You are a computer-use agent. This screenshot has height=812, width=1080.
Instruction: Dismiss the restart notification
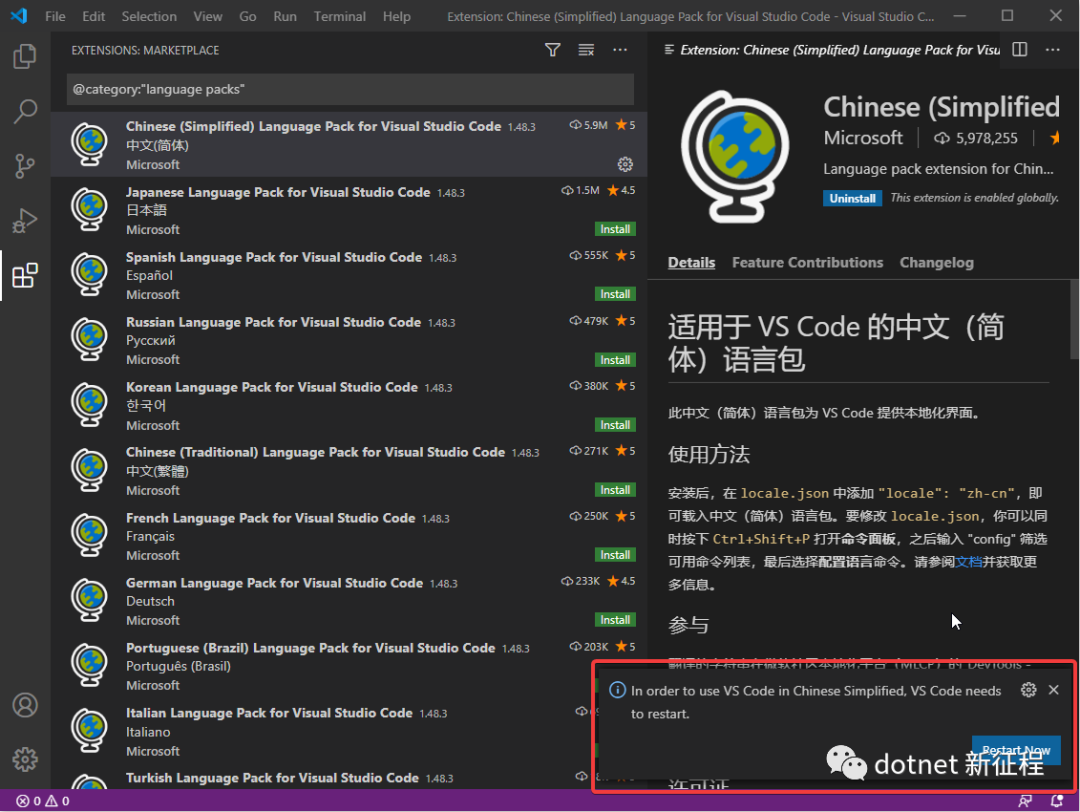(x=1054, y=690)
